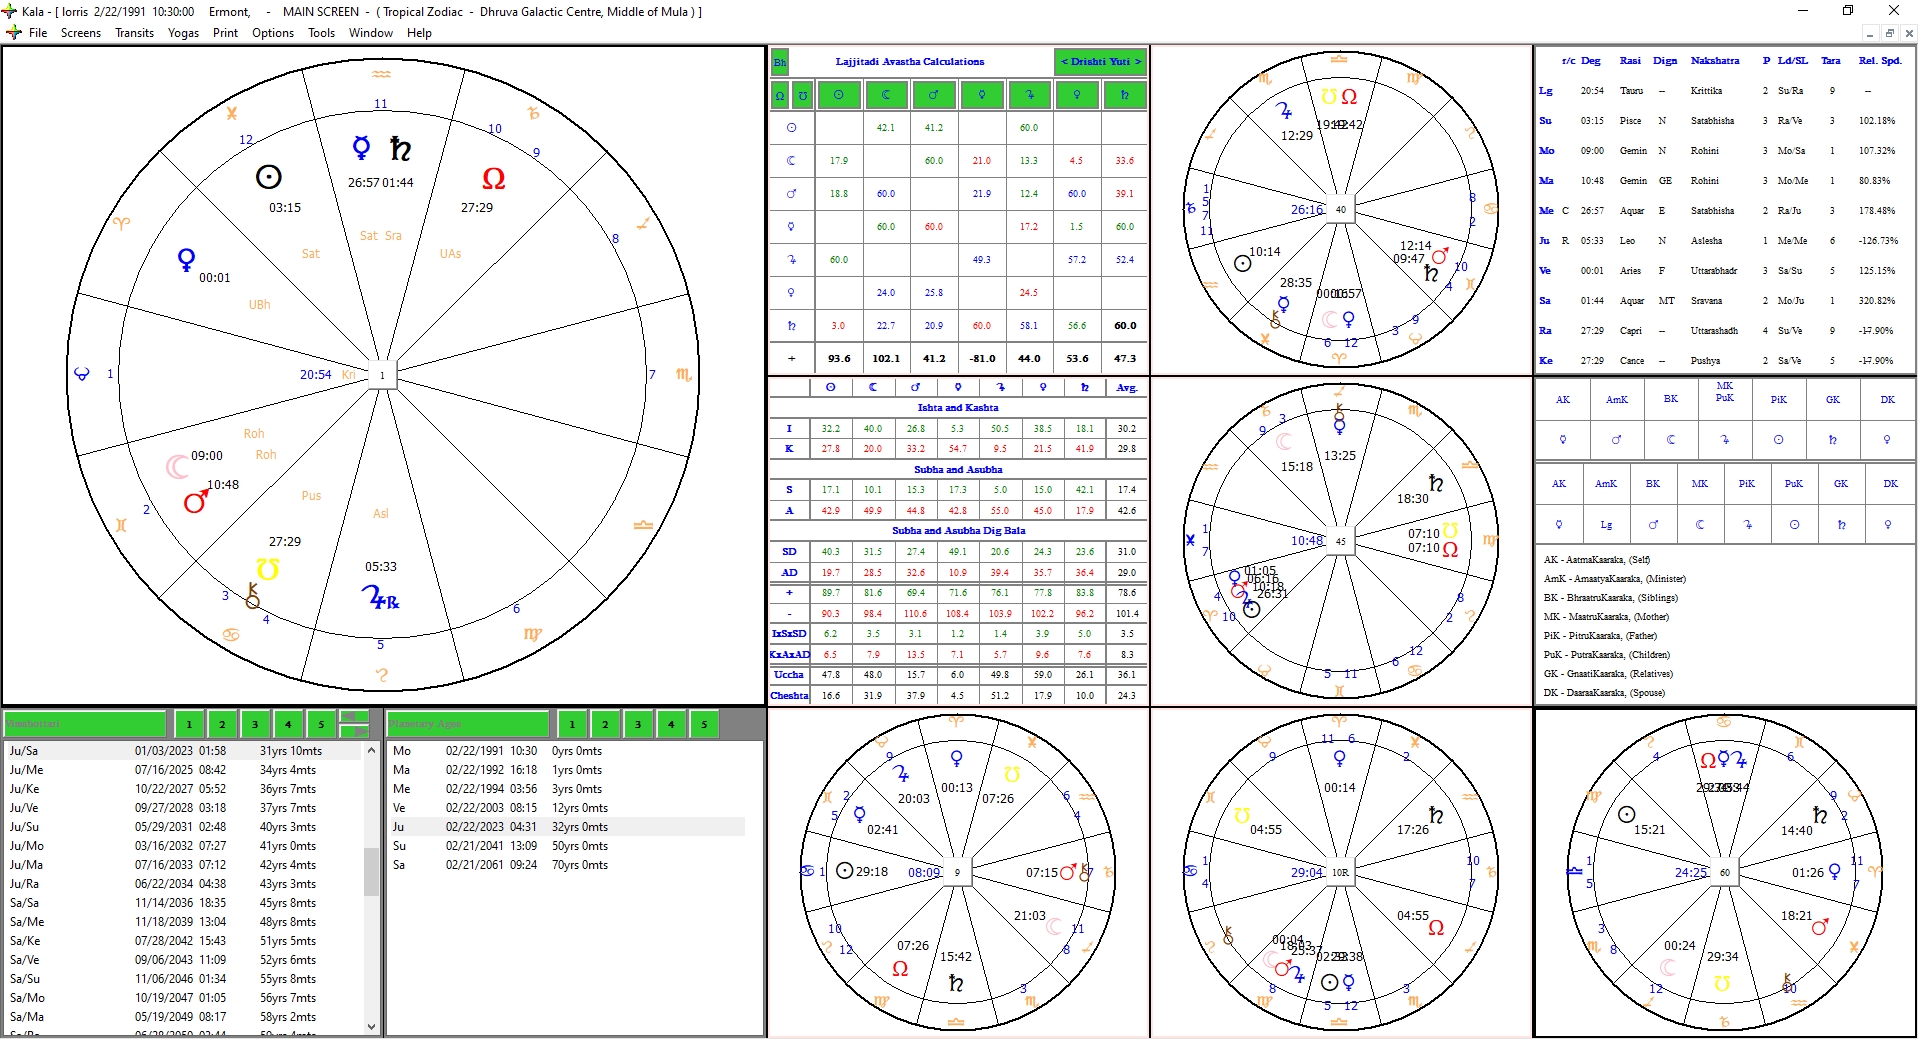Select the Ju/Ve dasha row

(183, 808)
